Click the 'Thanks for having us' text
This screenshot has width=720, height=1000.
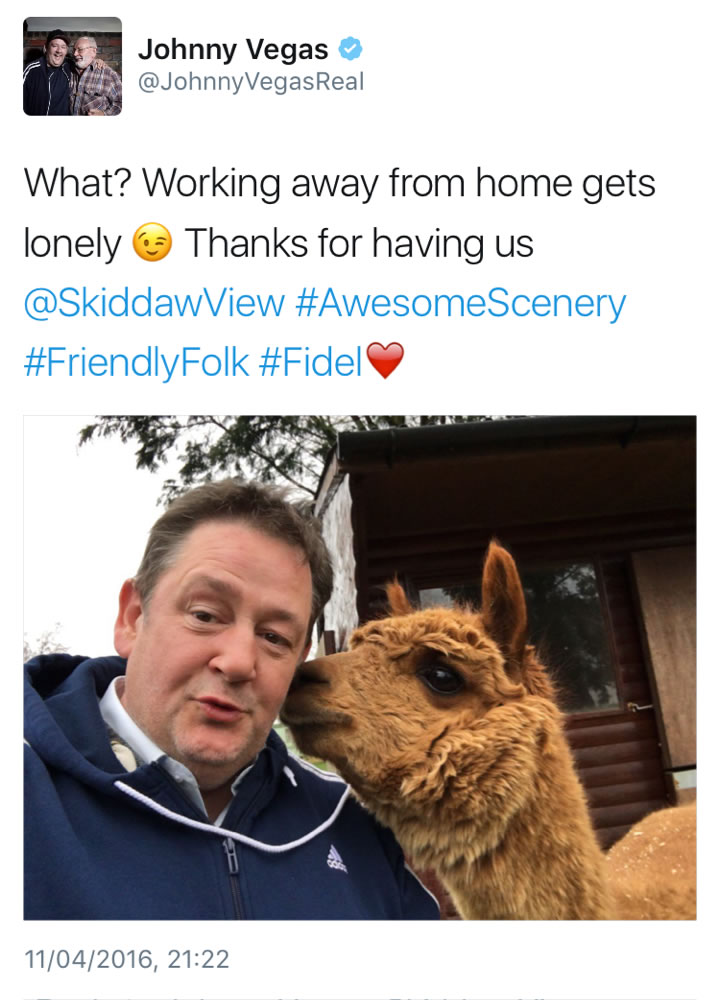pyautogui.click(x=358, y=244)
